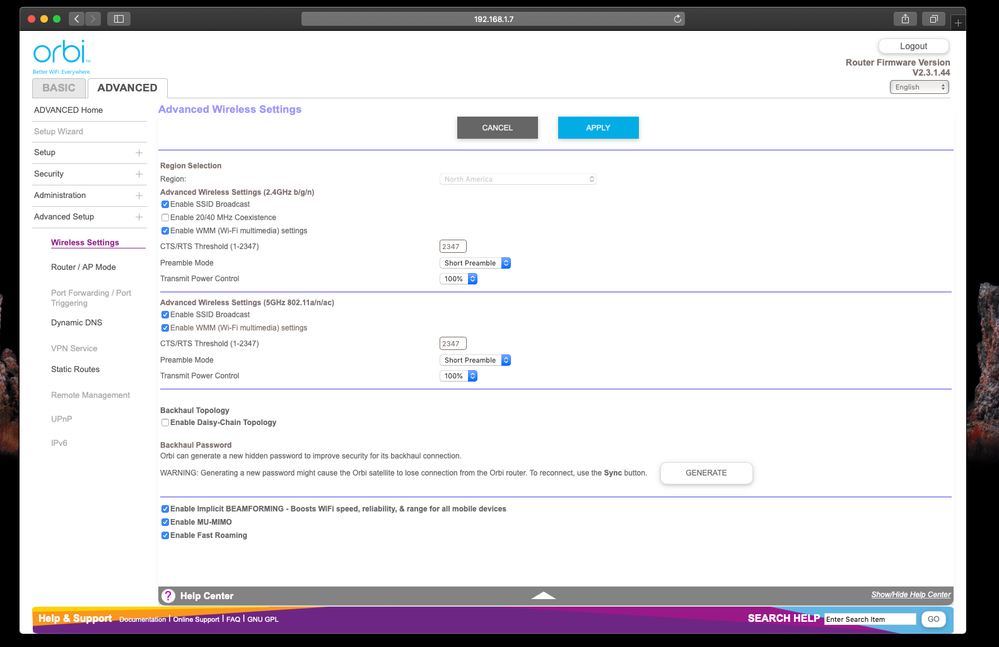Viewport: 999px width, 647px height.
Task: Toggle Enable MU-MIMO checkbox
Action: coord(165,522)
